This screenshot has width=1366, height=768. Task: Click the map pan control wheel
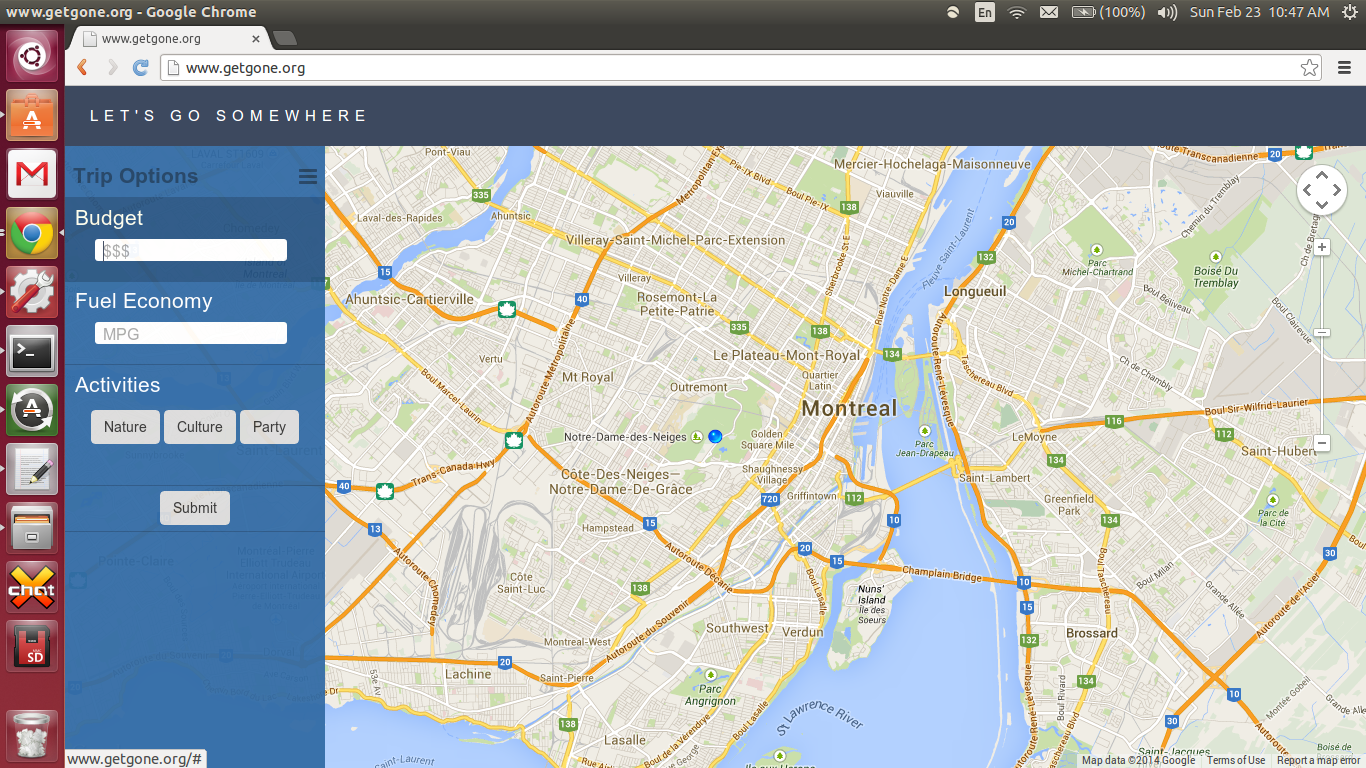[x=1322, y=190]
